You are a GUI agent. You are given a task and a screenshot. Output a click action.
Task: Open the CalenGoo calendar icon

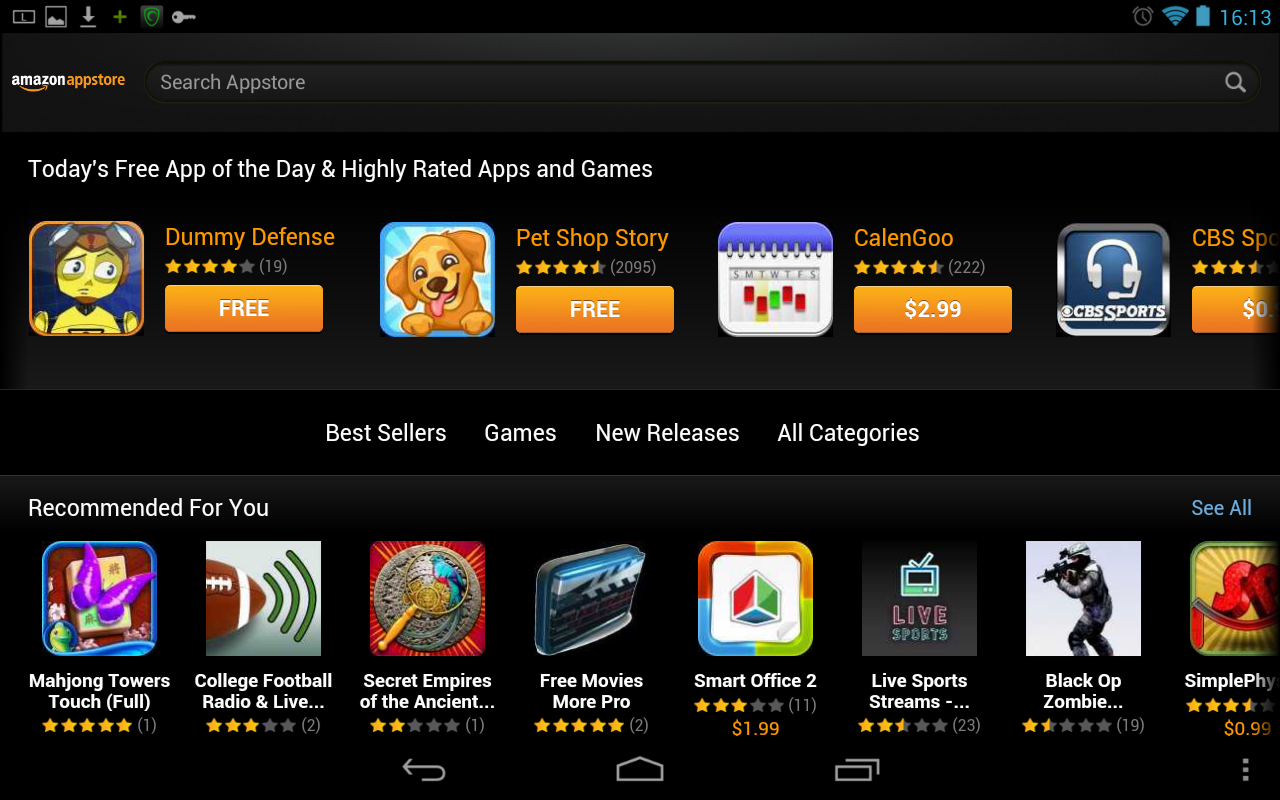(x=776, y=279)
